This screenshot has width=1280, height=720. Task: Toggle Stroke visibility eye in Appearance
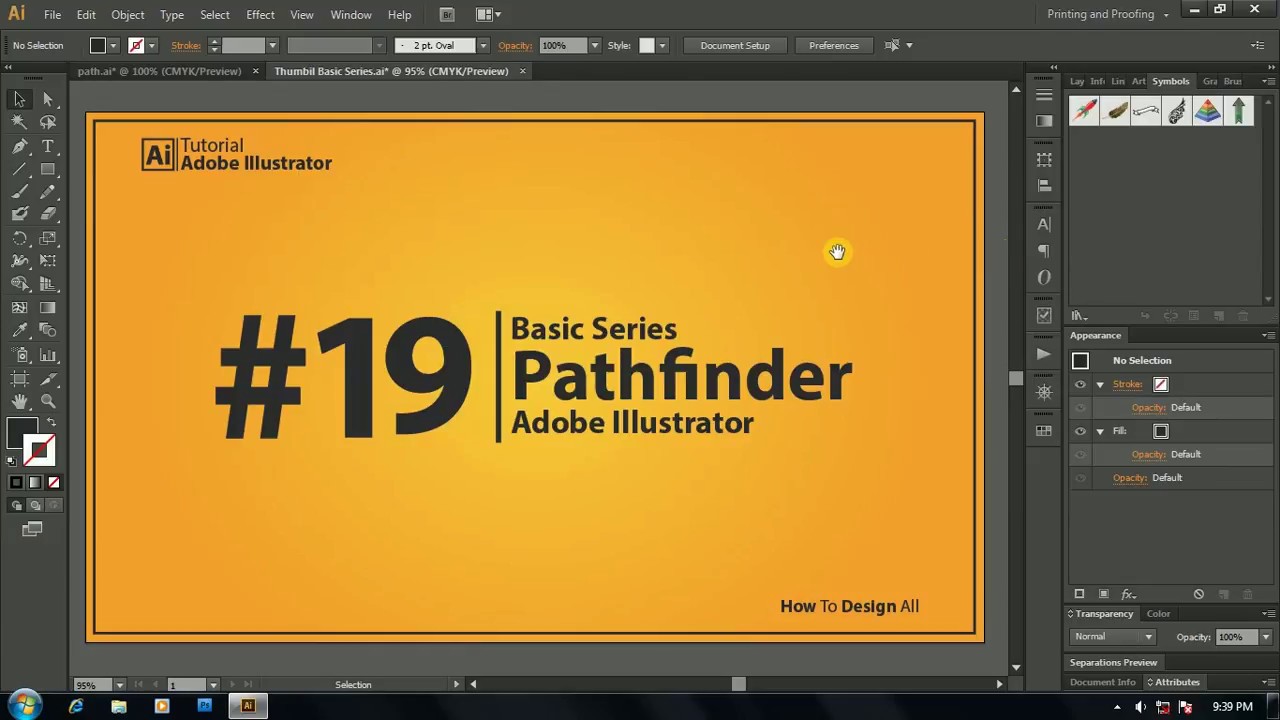click(1080, 384)
